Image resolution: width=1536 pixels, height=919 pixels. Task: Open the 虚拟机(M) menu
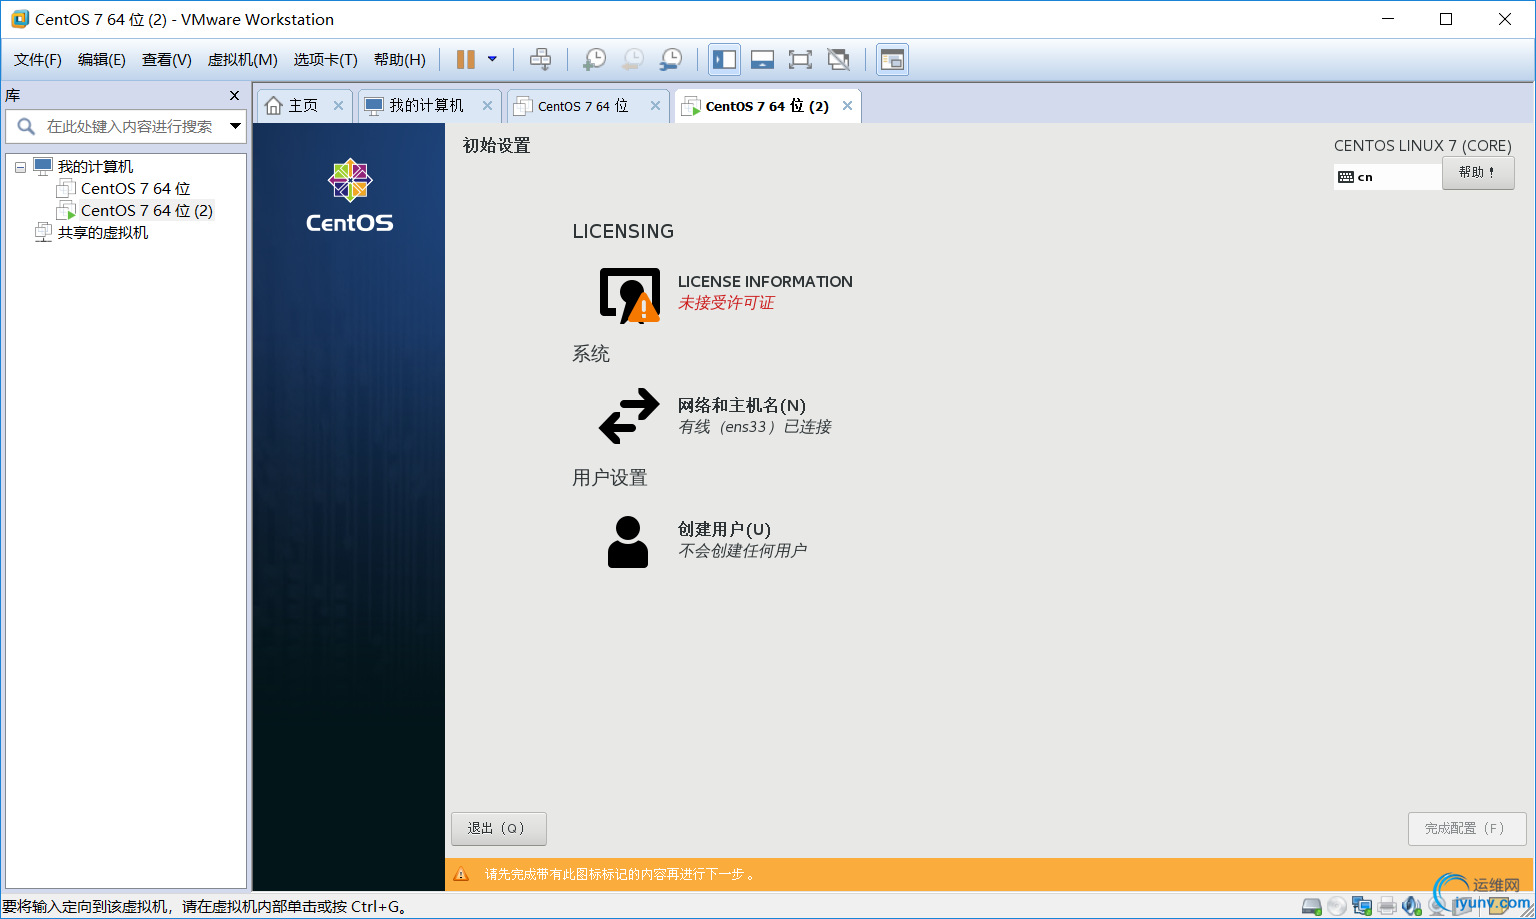pyautogui.click(x=243, y=60)
